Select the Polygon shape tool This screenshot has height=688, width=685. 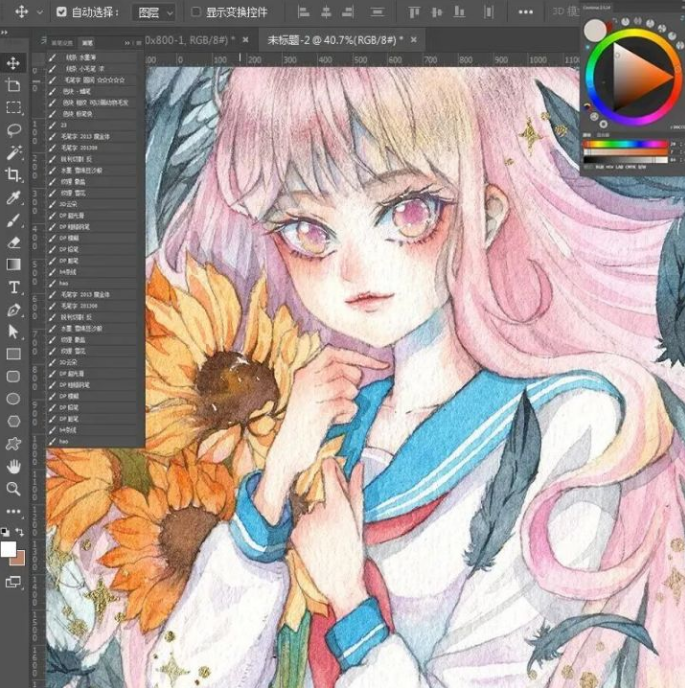click(13, 421)
